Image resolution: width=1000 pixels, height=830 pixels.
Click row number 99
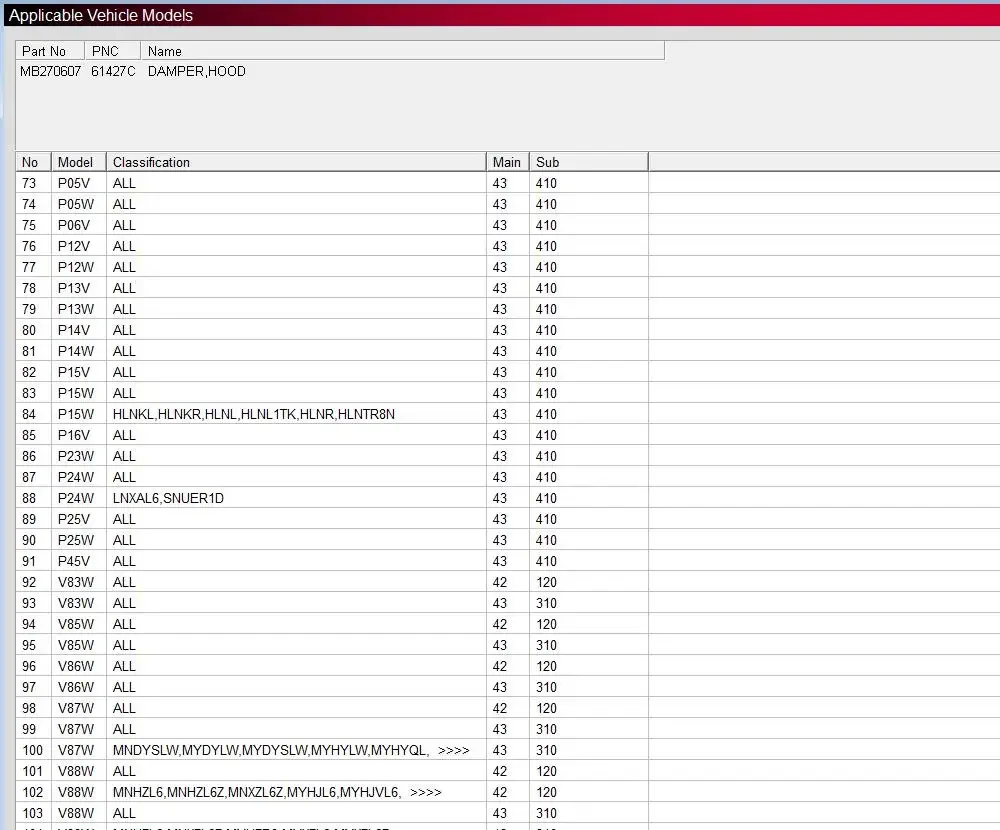click(29, 730)
